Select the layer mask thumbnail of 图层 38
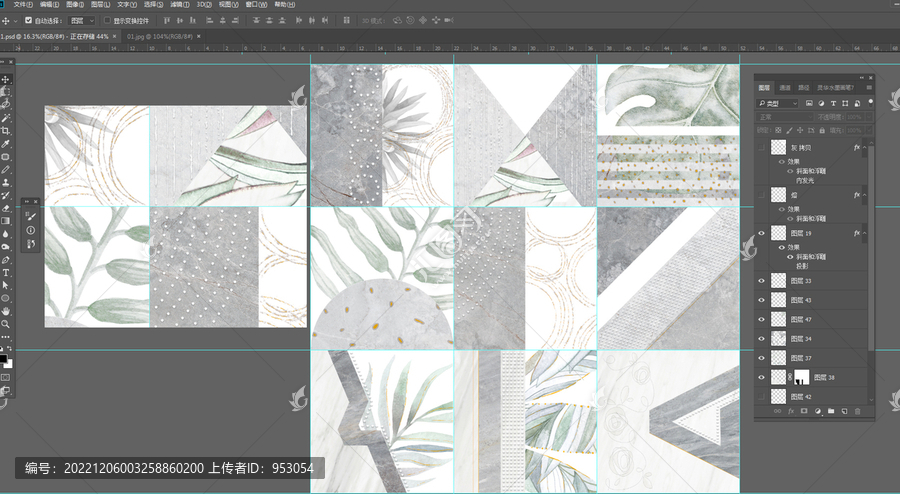Image resolution: width=900 pixels, height=494 pixels. (x=801, y=377)
